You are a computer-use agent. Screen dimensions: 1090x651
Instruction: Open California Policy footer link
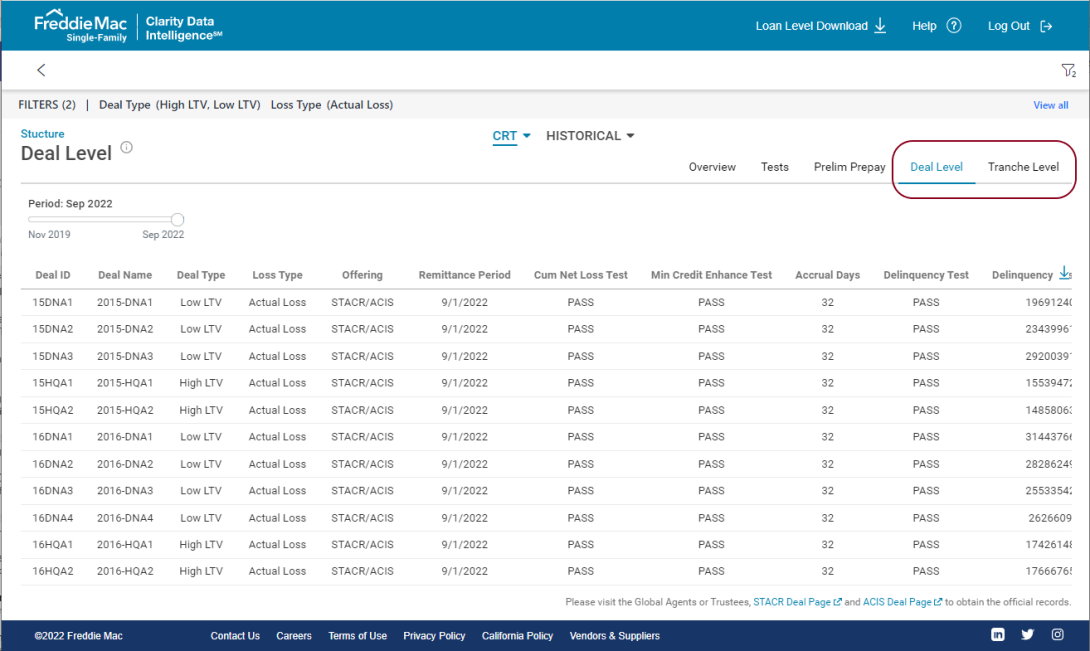pos(517,636)
